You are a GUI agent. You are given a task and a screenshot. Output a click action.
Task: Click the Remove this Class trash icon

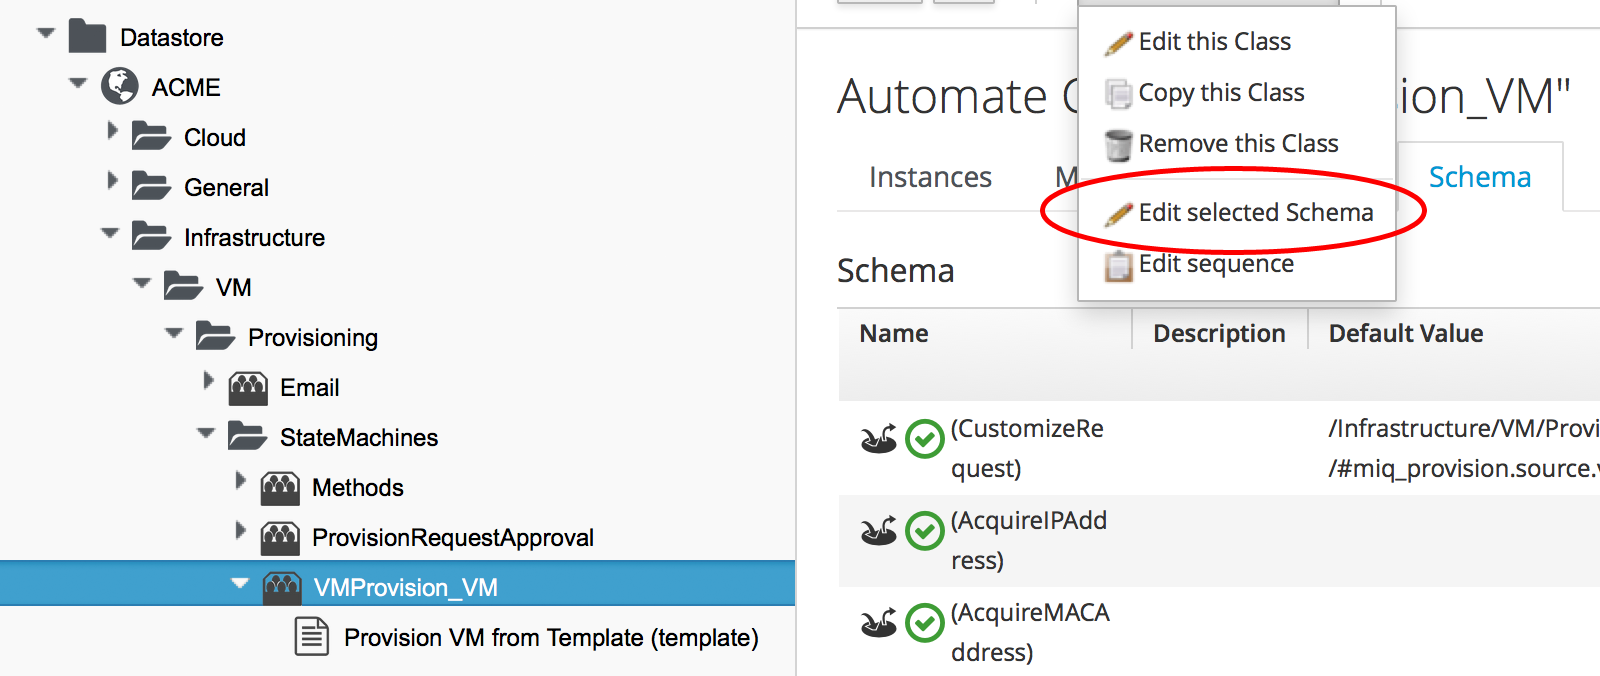point(1118,144)
